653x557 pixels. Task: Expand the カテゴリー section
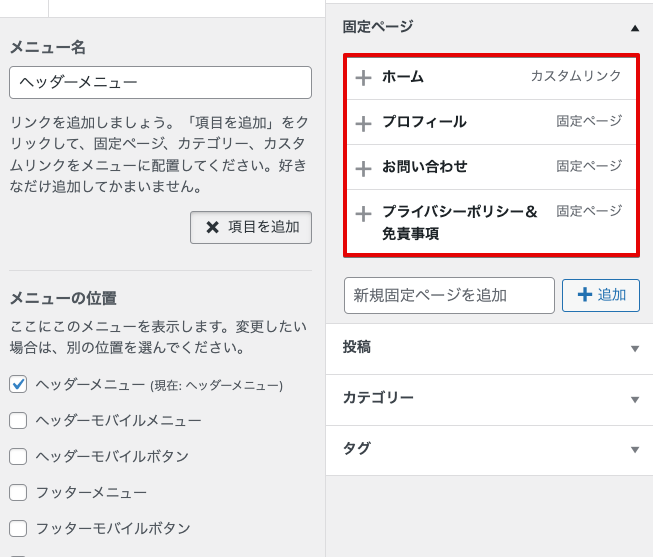coord(634,399)
